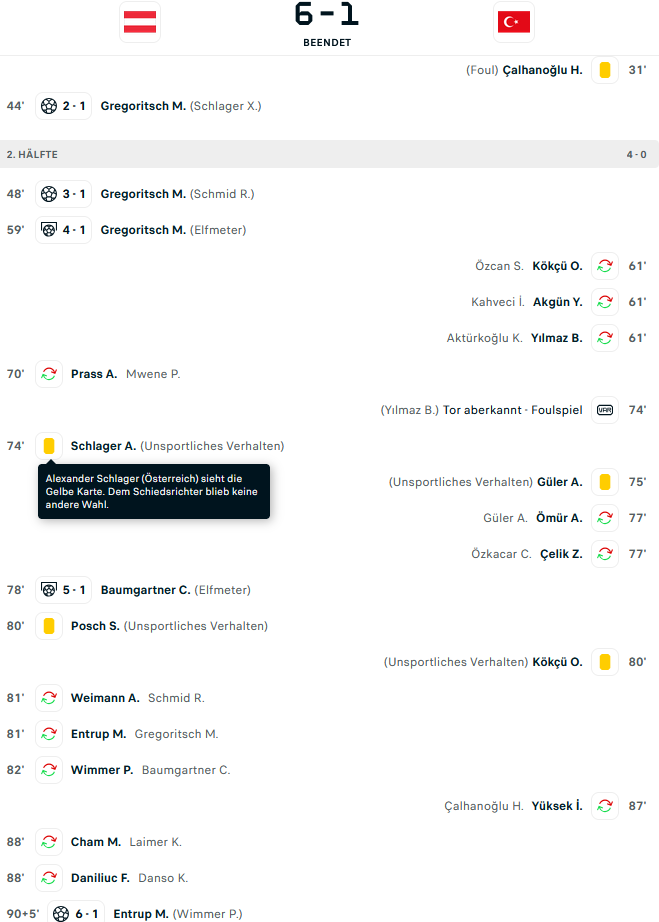Viewport: 659px width, 922px height.
Task: Click the 2-1 goal ball icon
Action: point(49,106)
